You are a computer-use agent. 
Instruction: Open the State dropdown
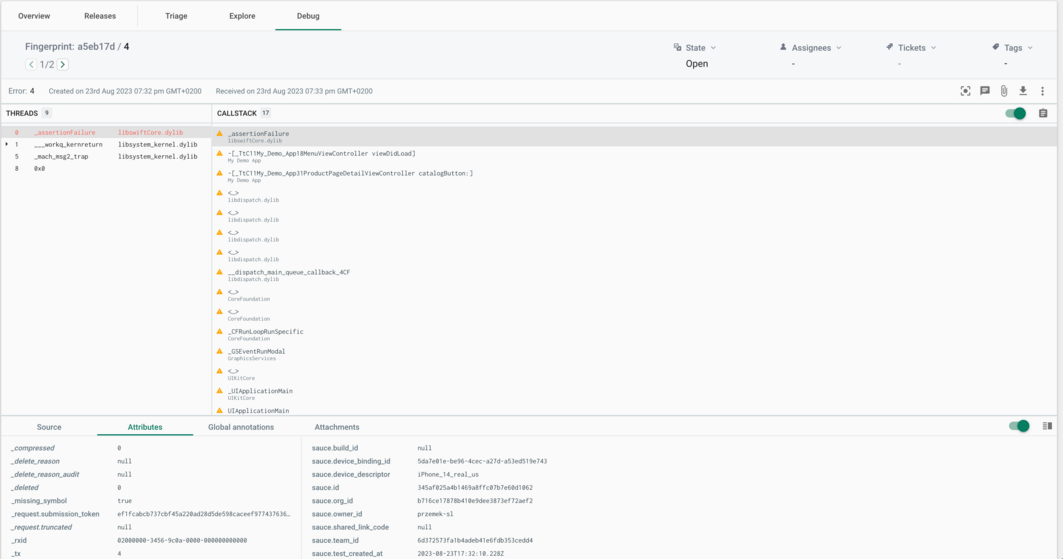[696, 48]
